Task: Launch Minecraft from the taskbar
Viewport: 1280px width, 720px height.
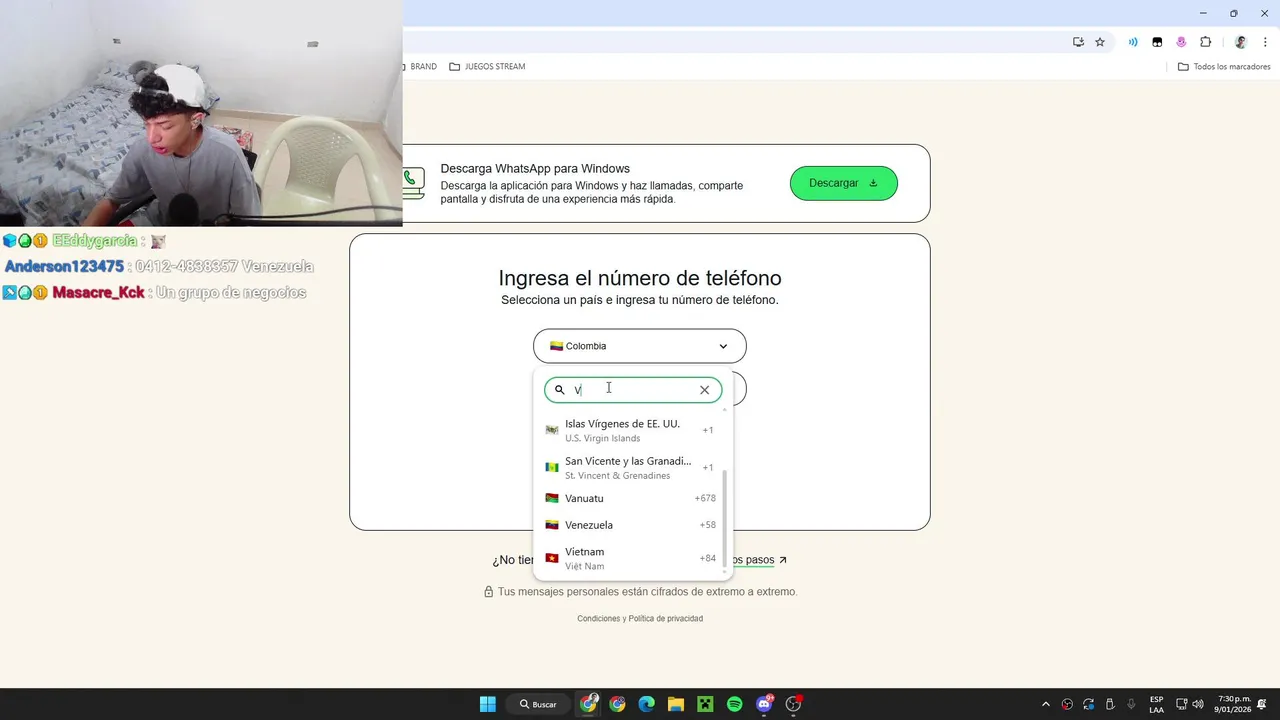Action: click(705, 704)
